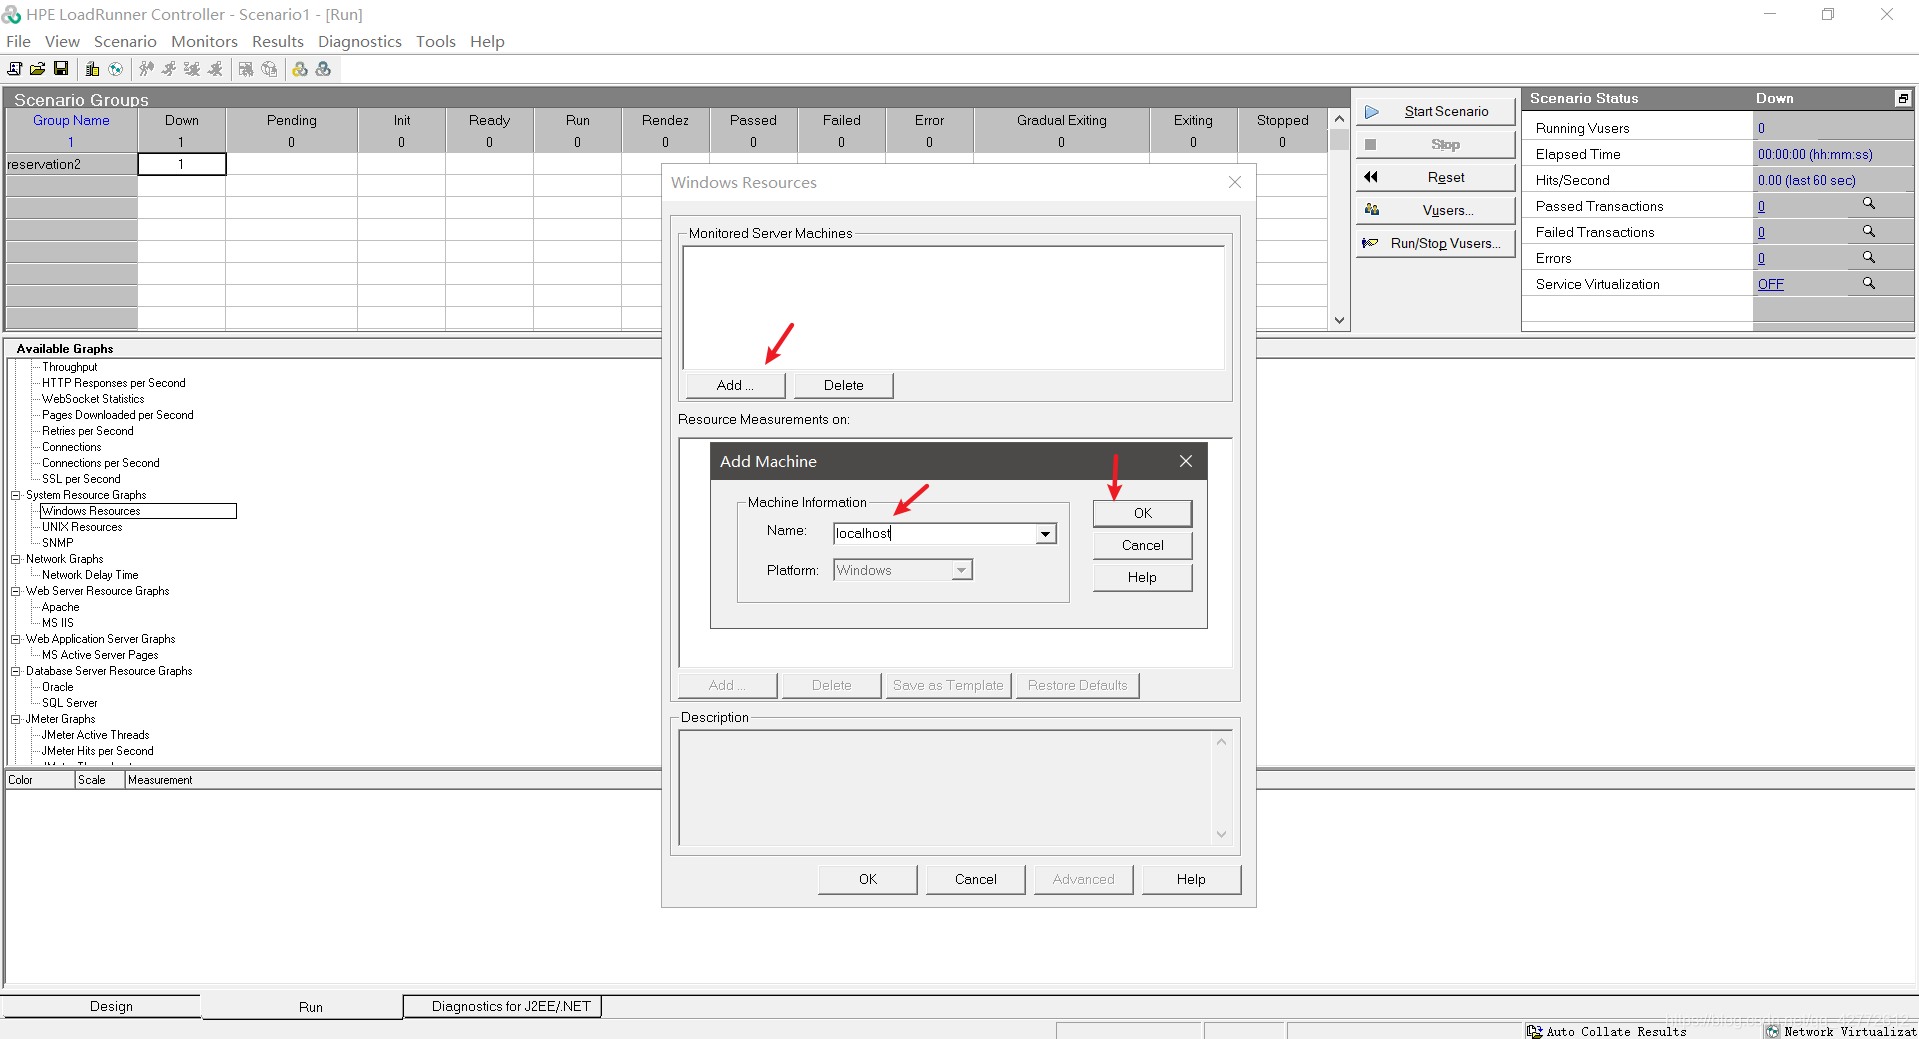Image resolution: width=1919 pixels, height=1039 pixels.
Task: Close the Windows Resources dialog
Action: coord(1235,182)
